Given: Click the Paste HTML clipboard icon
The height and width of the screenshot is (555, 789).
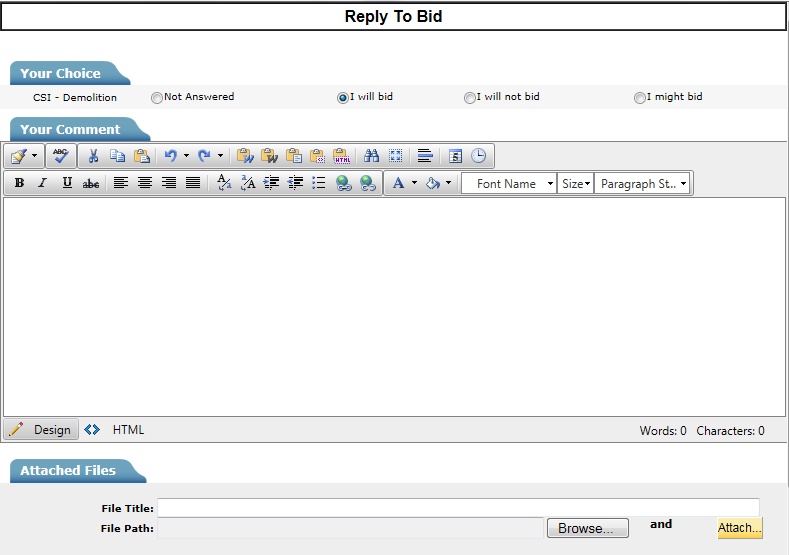Looking at the screenshot, I should (342, 156).
